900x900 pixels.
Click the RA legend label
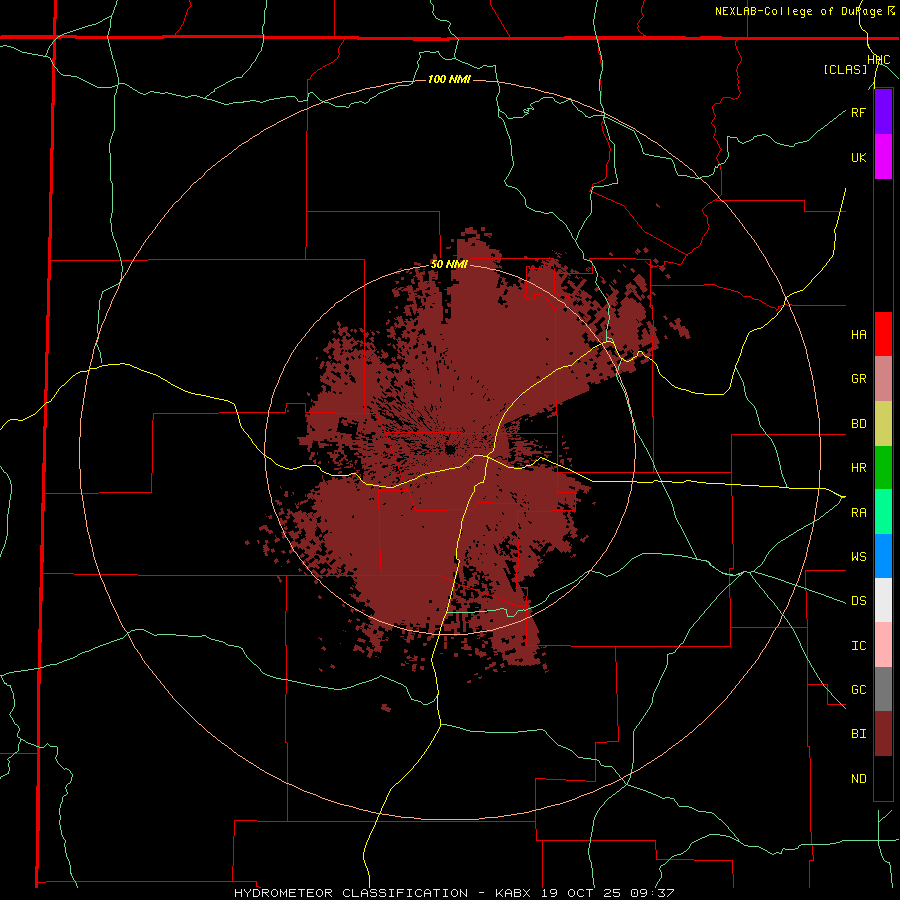[x=858, y=513]
